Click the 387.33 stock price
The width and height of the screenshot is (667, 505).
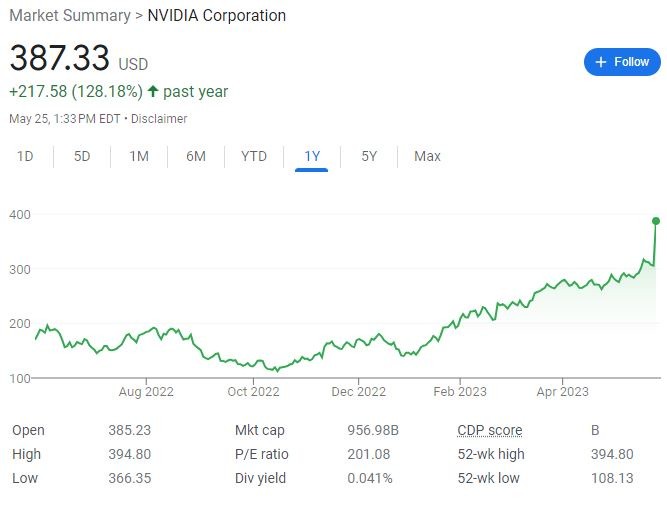click(60, 58)
